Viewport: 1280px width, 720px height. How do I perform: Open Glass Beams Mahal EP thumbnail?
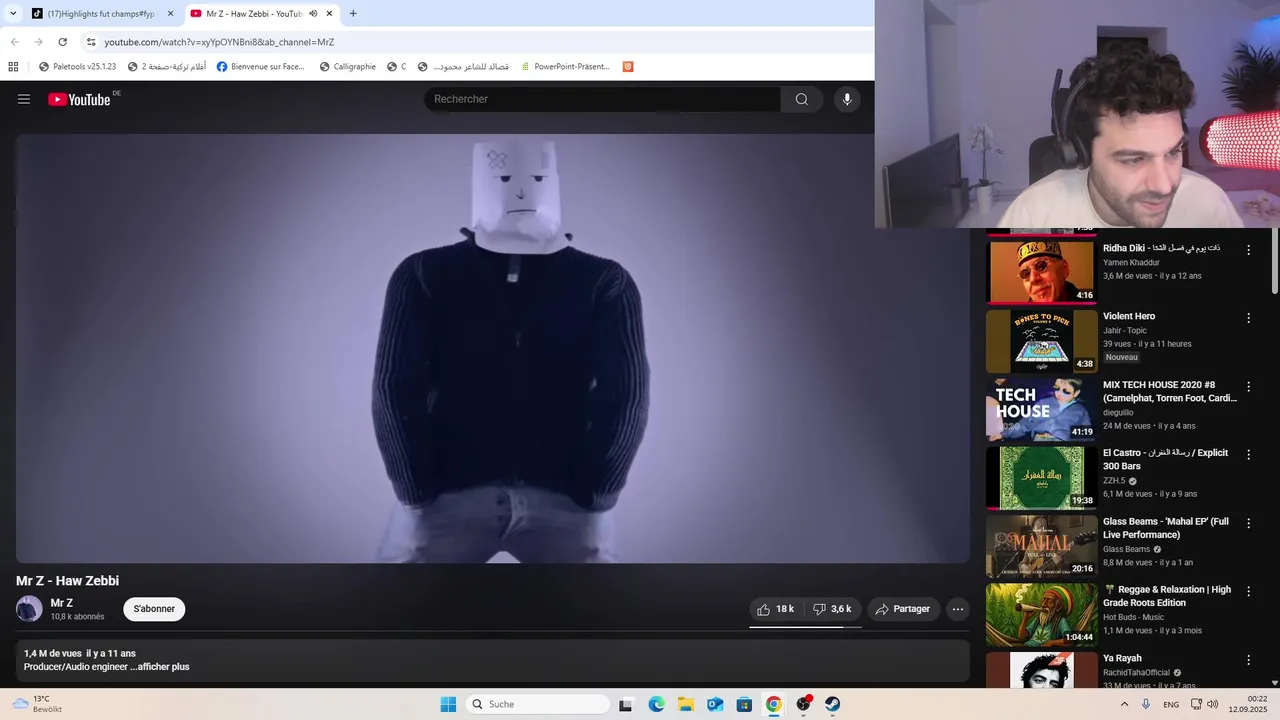coord(1041,546)
